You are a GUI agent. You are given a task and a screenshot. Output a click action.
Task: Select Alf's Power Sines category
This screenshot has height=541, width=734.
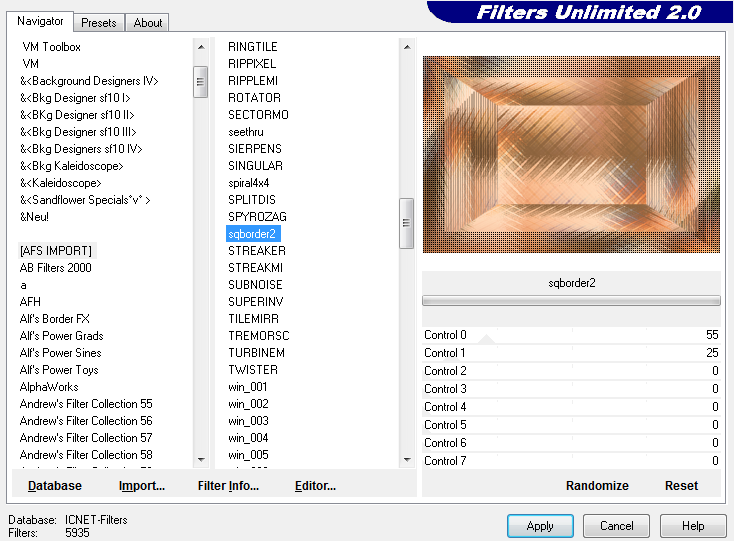pos(60,353)
